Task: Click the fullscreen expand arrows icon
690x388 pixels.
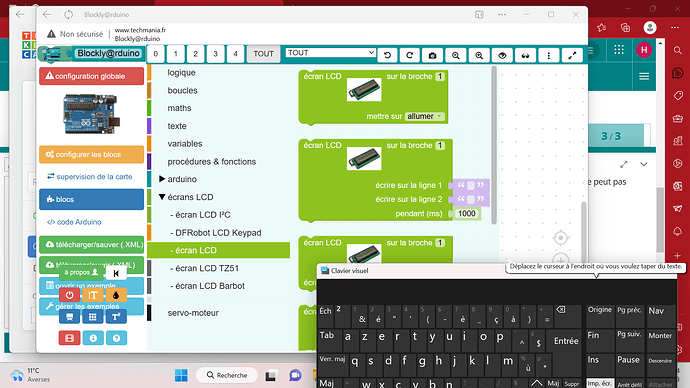Action: click(x=572, y=55)
